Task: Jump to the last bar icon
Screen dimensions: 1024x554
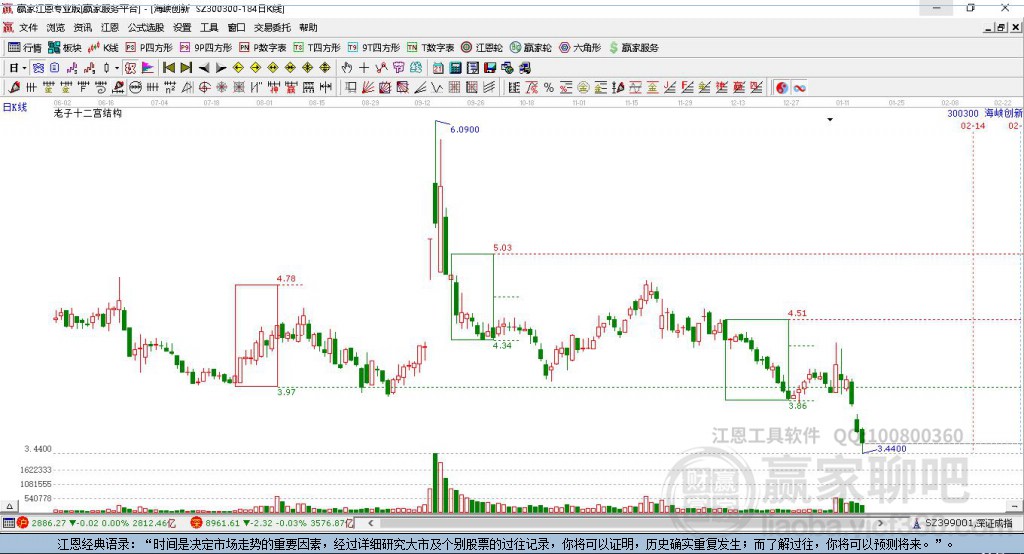Action: click(186, 68)
